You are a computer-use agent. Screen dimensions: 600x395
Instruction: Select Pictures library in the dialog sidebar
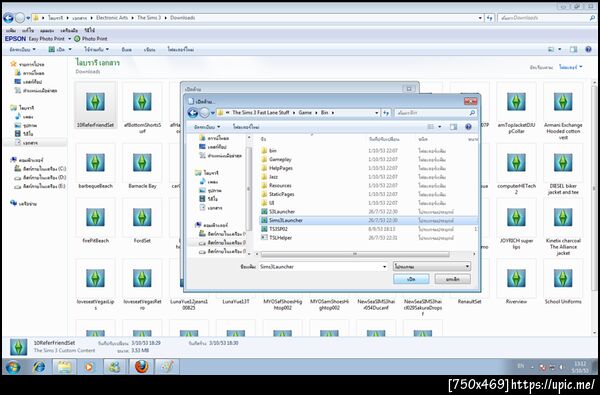(x=210, y=190)
